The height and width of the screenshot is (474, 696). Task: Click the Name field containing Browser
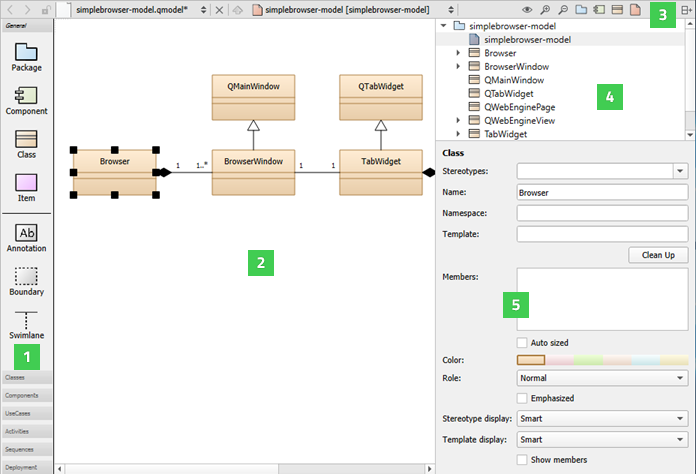pyautogui.click(x=602, y=192)
